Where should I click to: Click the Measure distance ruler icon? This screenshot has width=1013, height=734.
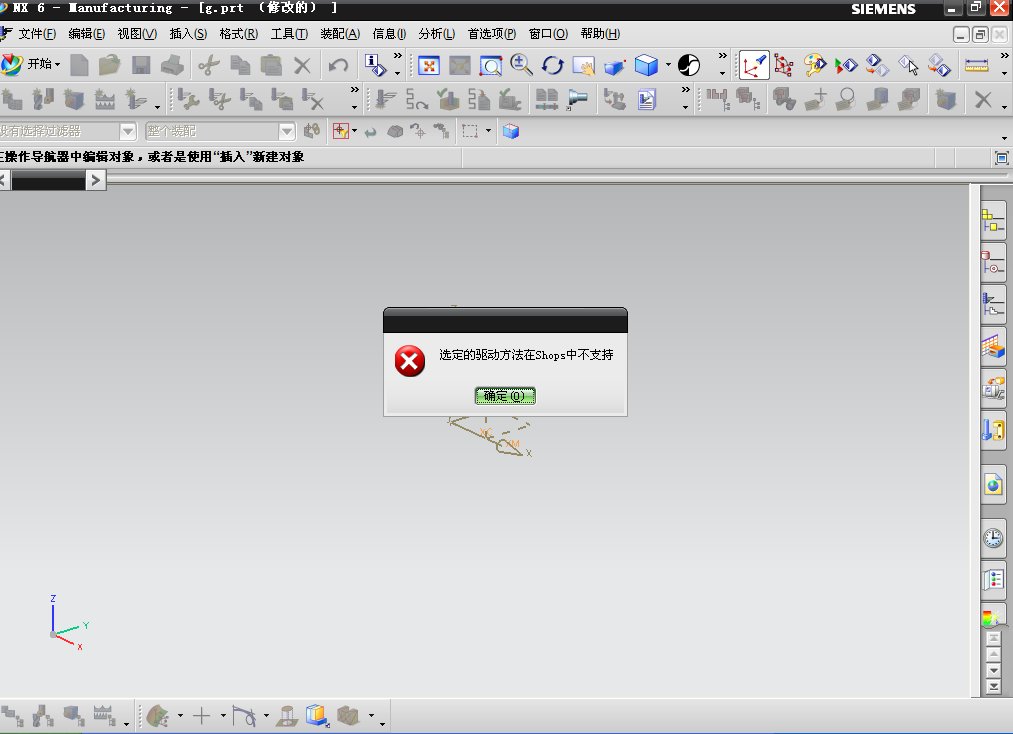(x=976, y=65)
